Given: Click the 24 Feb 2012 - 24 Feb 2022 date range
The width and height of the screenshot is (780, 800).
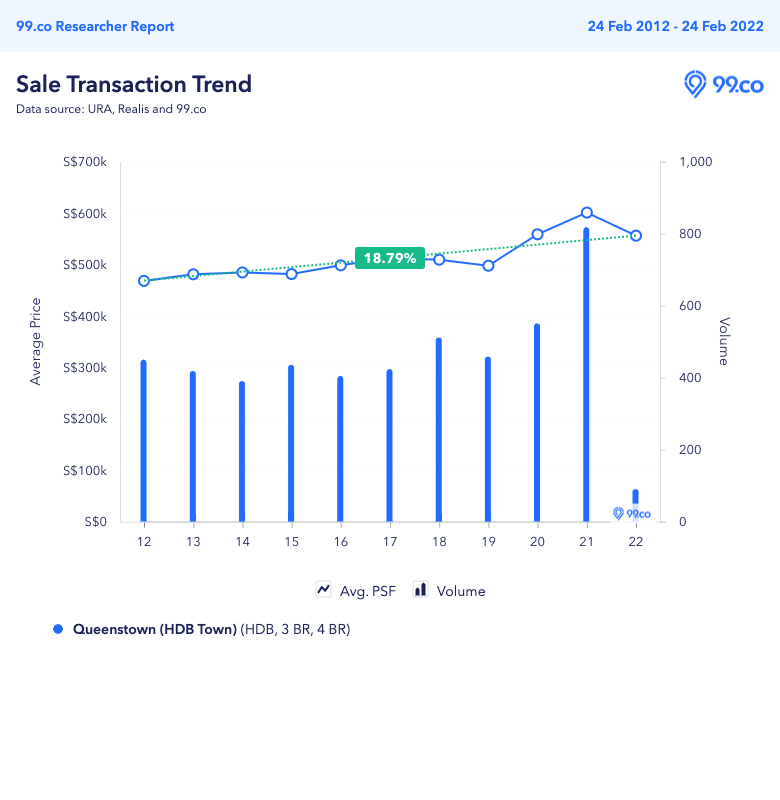Looking at the screenshot, I should click(675, 26).
